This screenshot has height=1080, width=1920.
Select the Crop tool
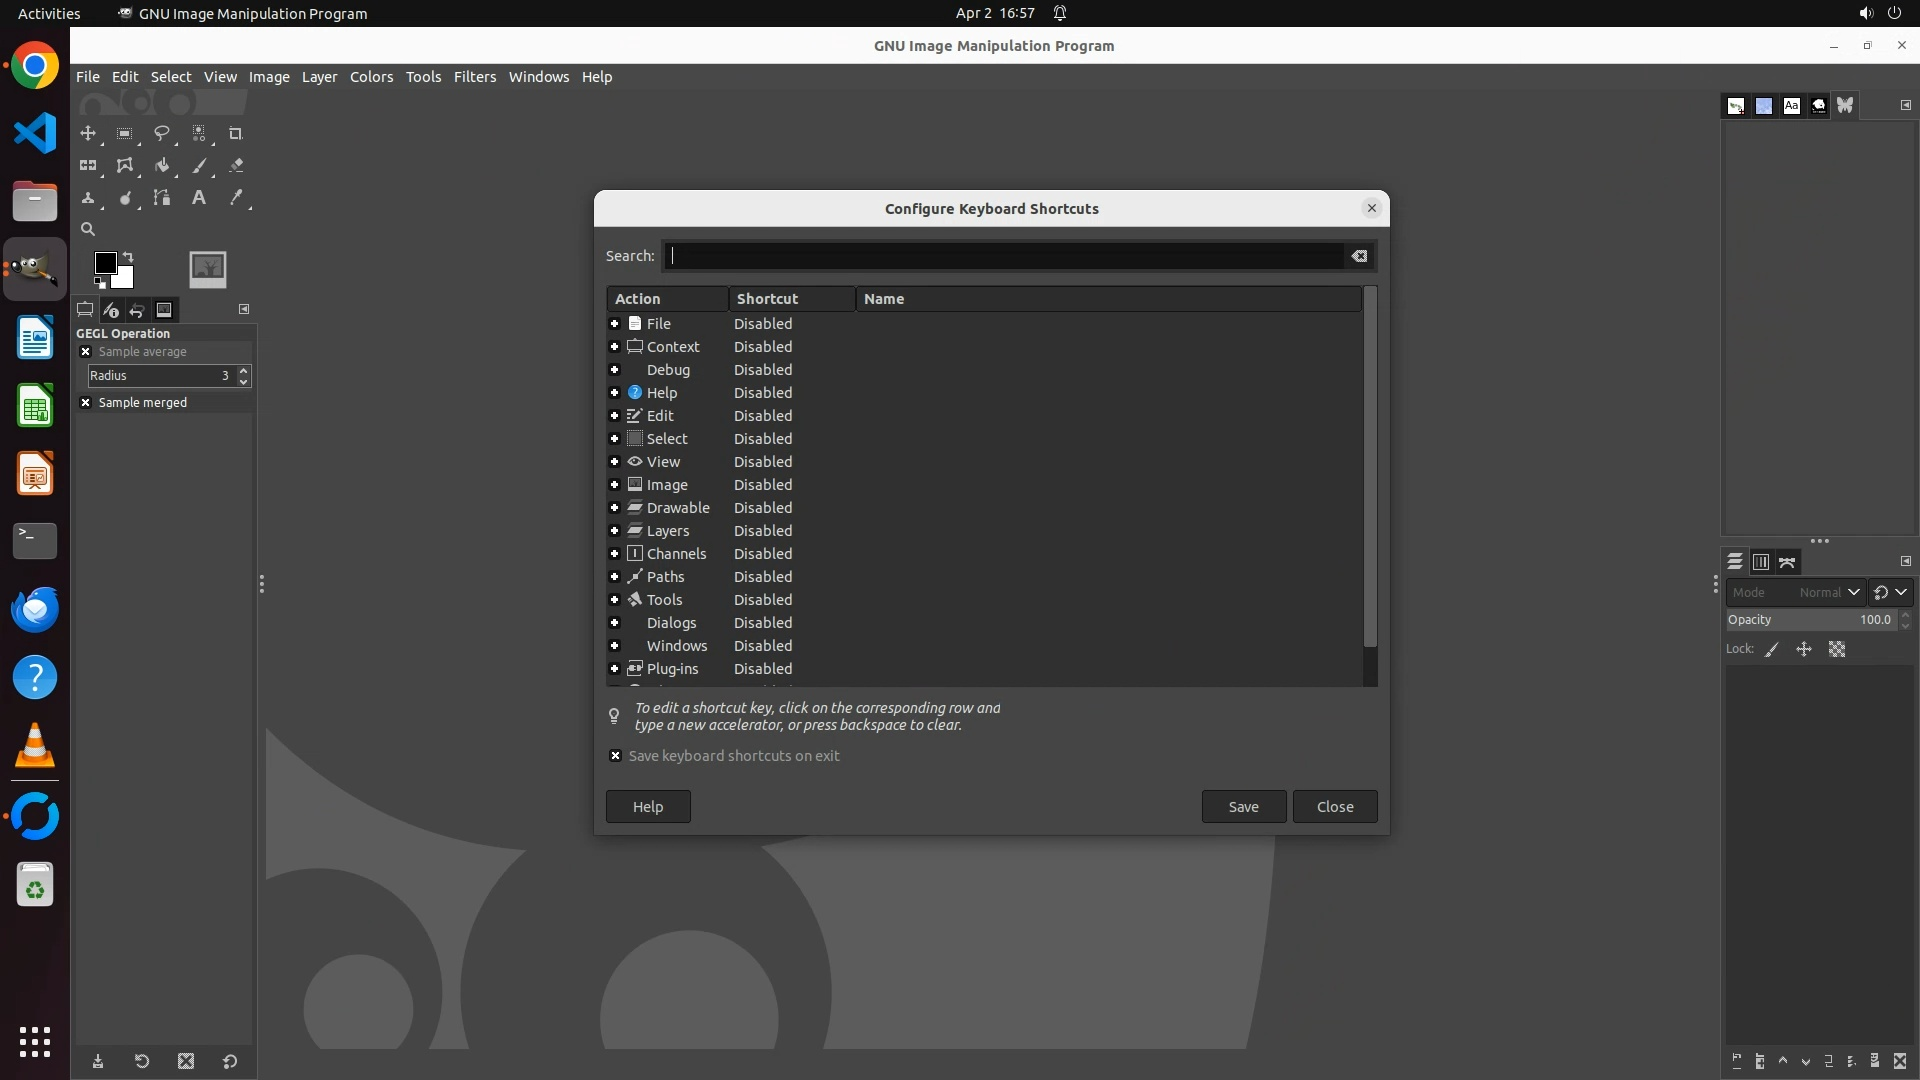(235, 133)
